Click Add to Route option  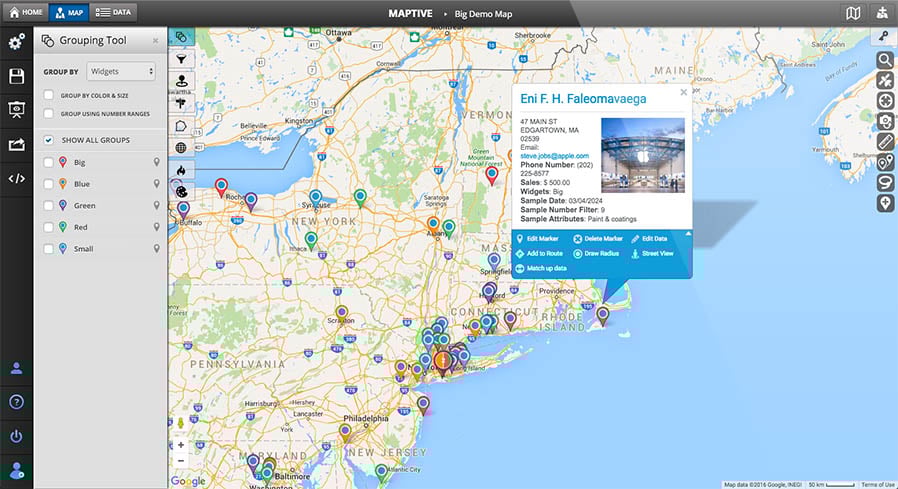pos(539,254)
